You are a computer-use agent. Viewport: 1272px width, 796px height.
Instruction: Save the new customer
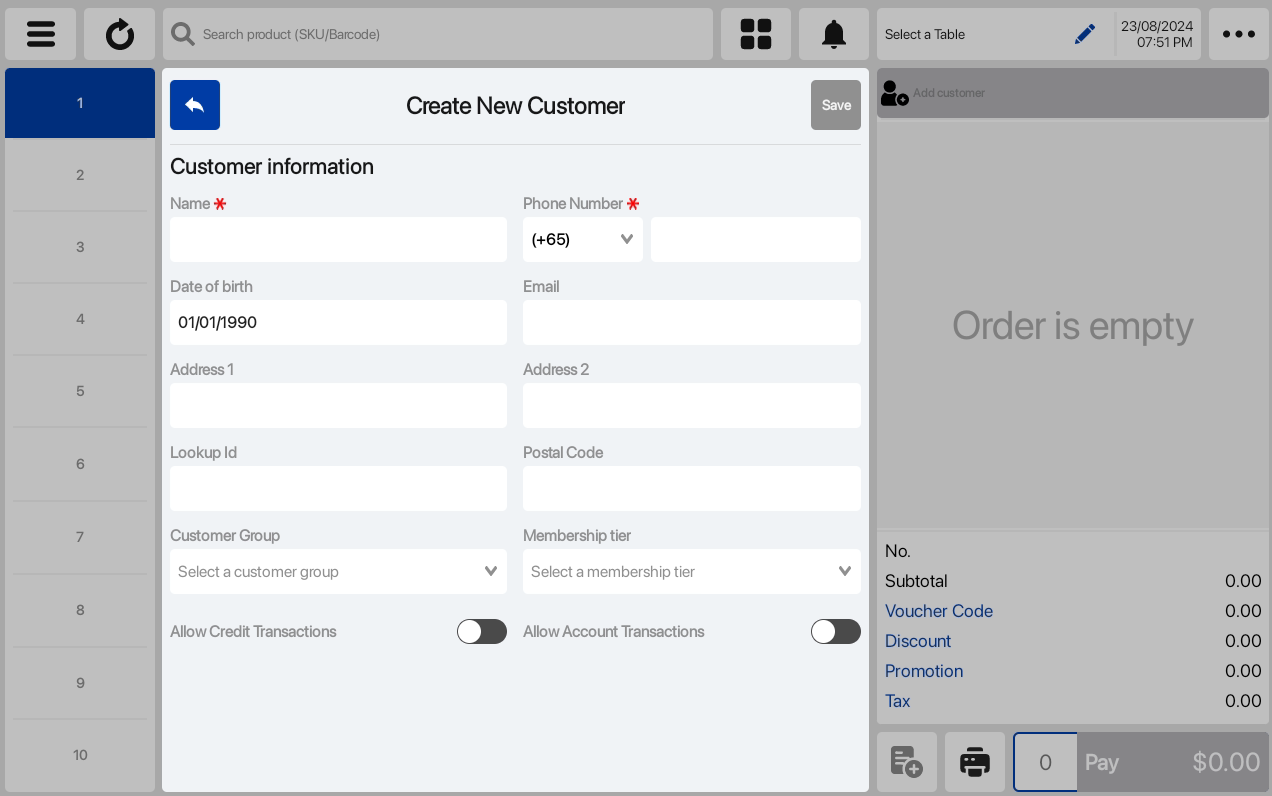pyautogui.click(x=835, y=105)
